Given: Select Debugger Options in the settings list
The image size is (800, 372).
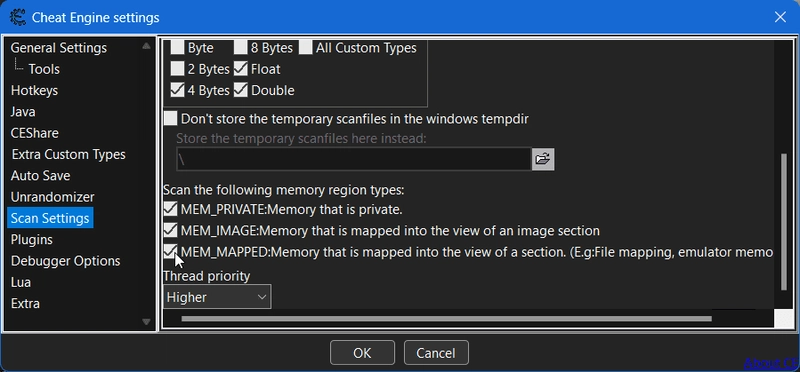Looking at the screenshot, I should point(65,261).
